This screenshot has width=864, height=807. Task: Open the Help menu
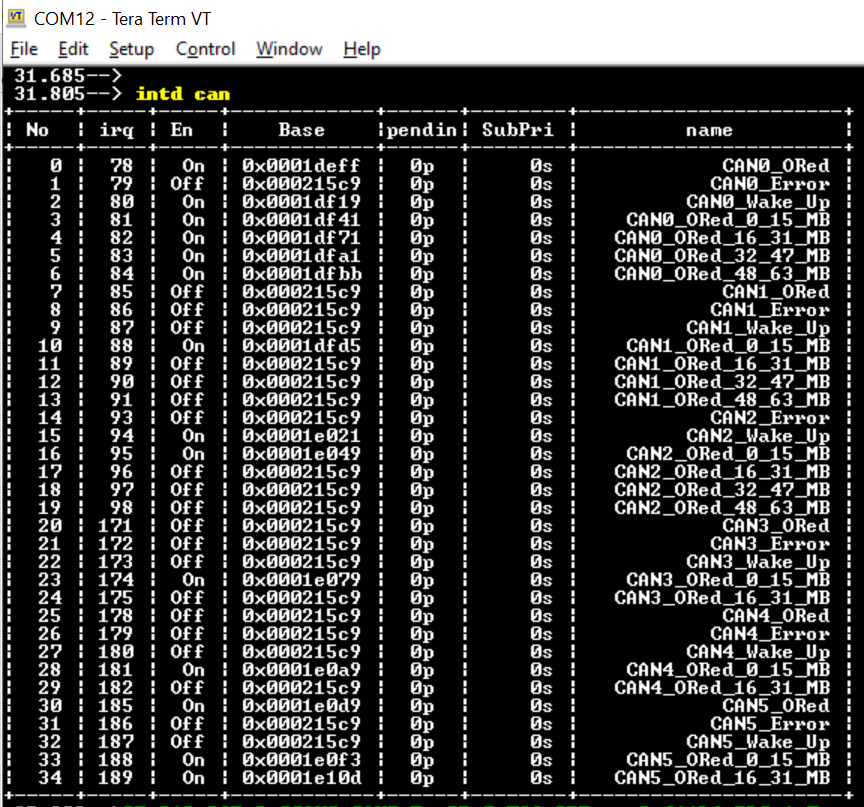click(x=362, y=49)
